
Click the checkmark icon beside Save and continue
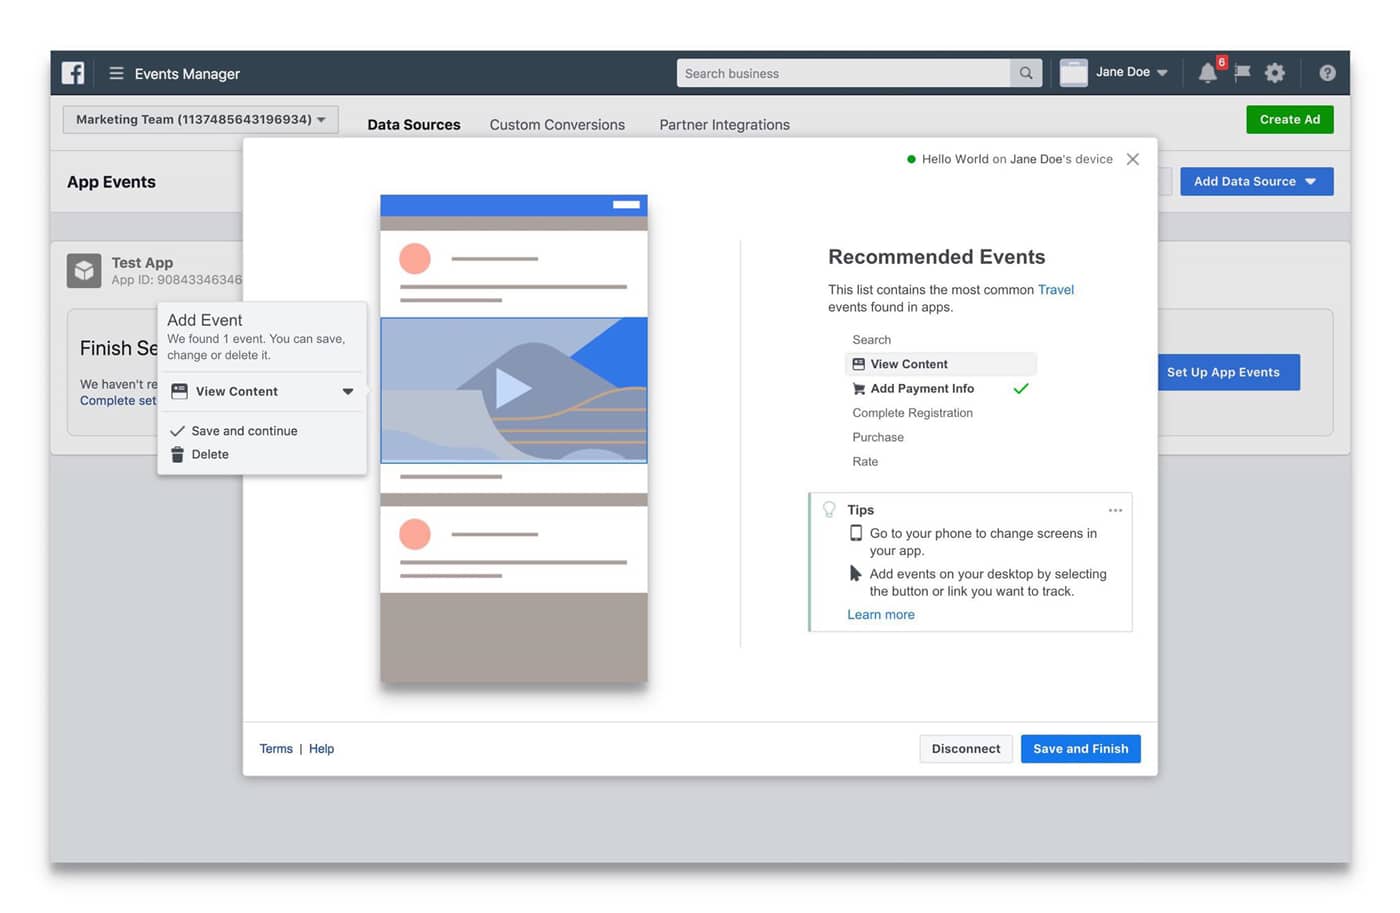click(177, 431)
